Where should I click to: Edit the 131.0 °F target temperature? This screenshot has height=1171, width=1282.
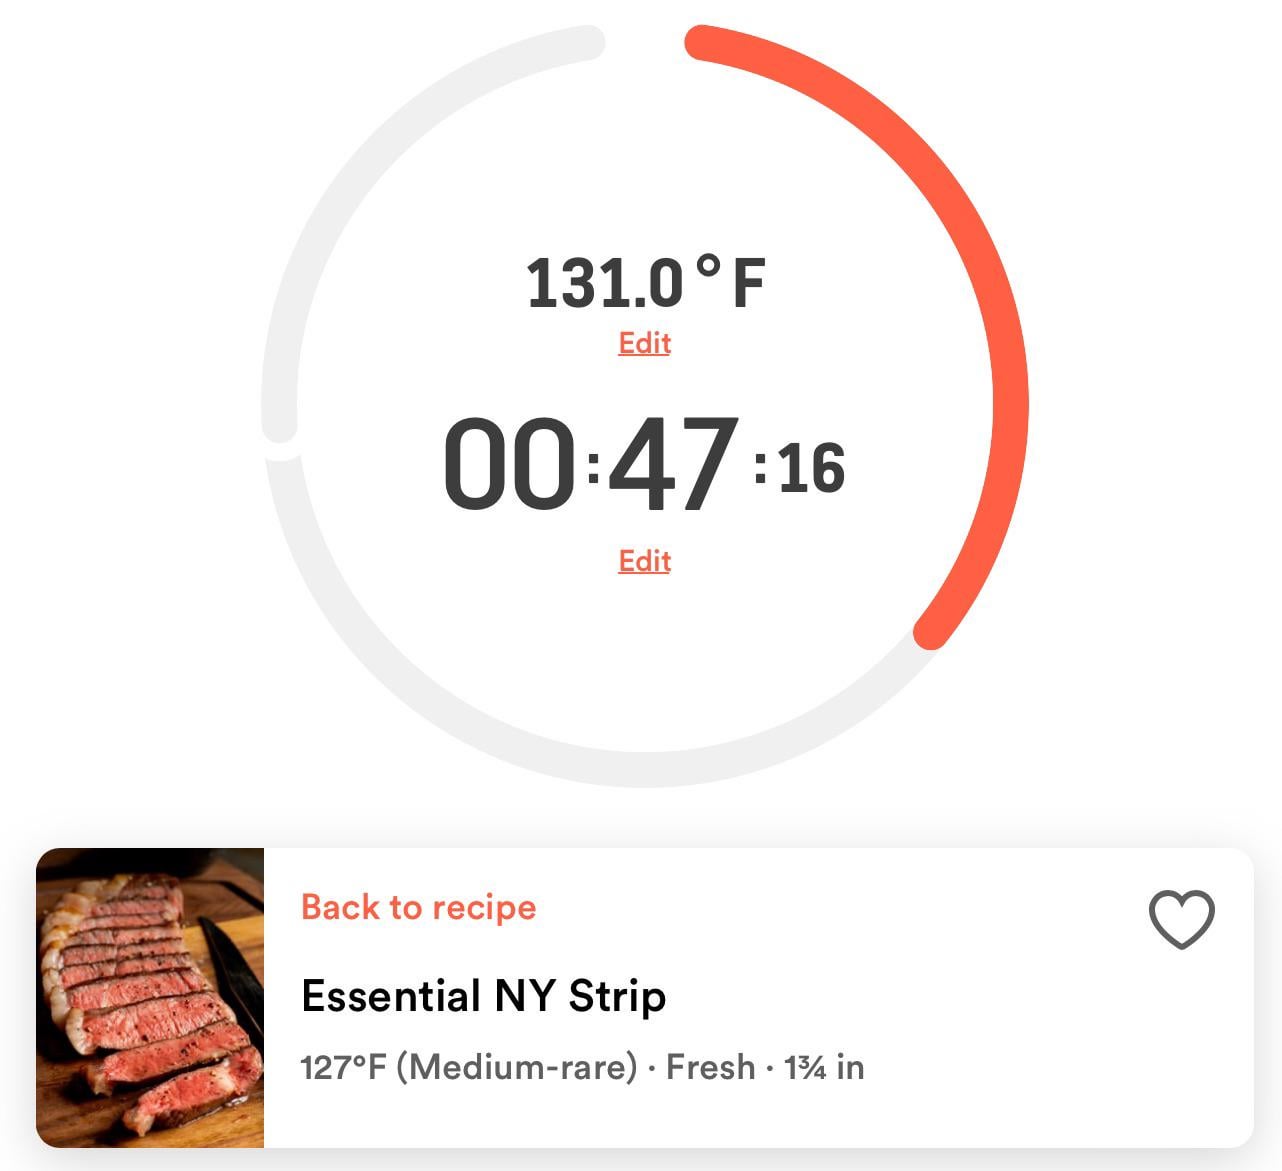pos(644,343)
